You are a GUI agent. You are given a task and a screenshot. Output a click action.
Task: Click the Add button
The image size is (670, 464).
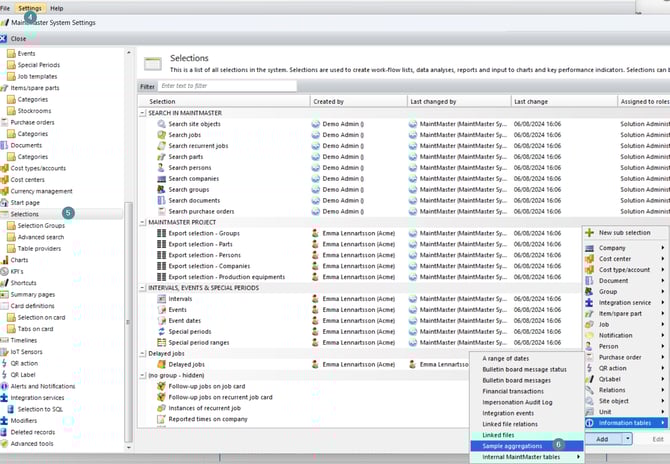tap(602, 439)
